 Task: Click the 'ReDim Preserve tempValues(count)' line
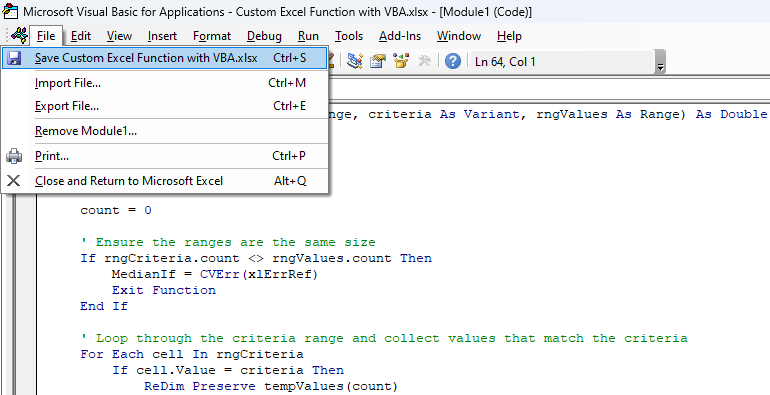pyautogui.click(x=271, y=386)
